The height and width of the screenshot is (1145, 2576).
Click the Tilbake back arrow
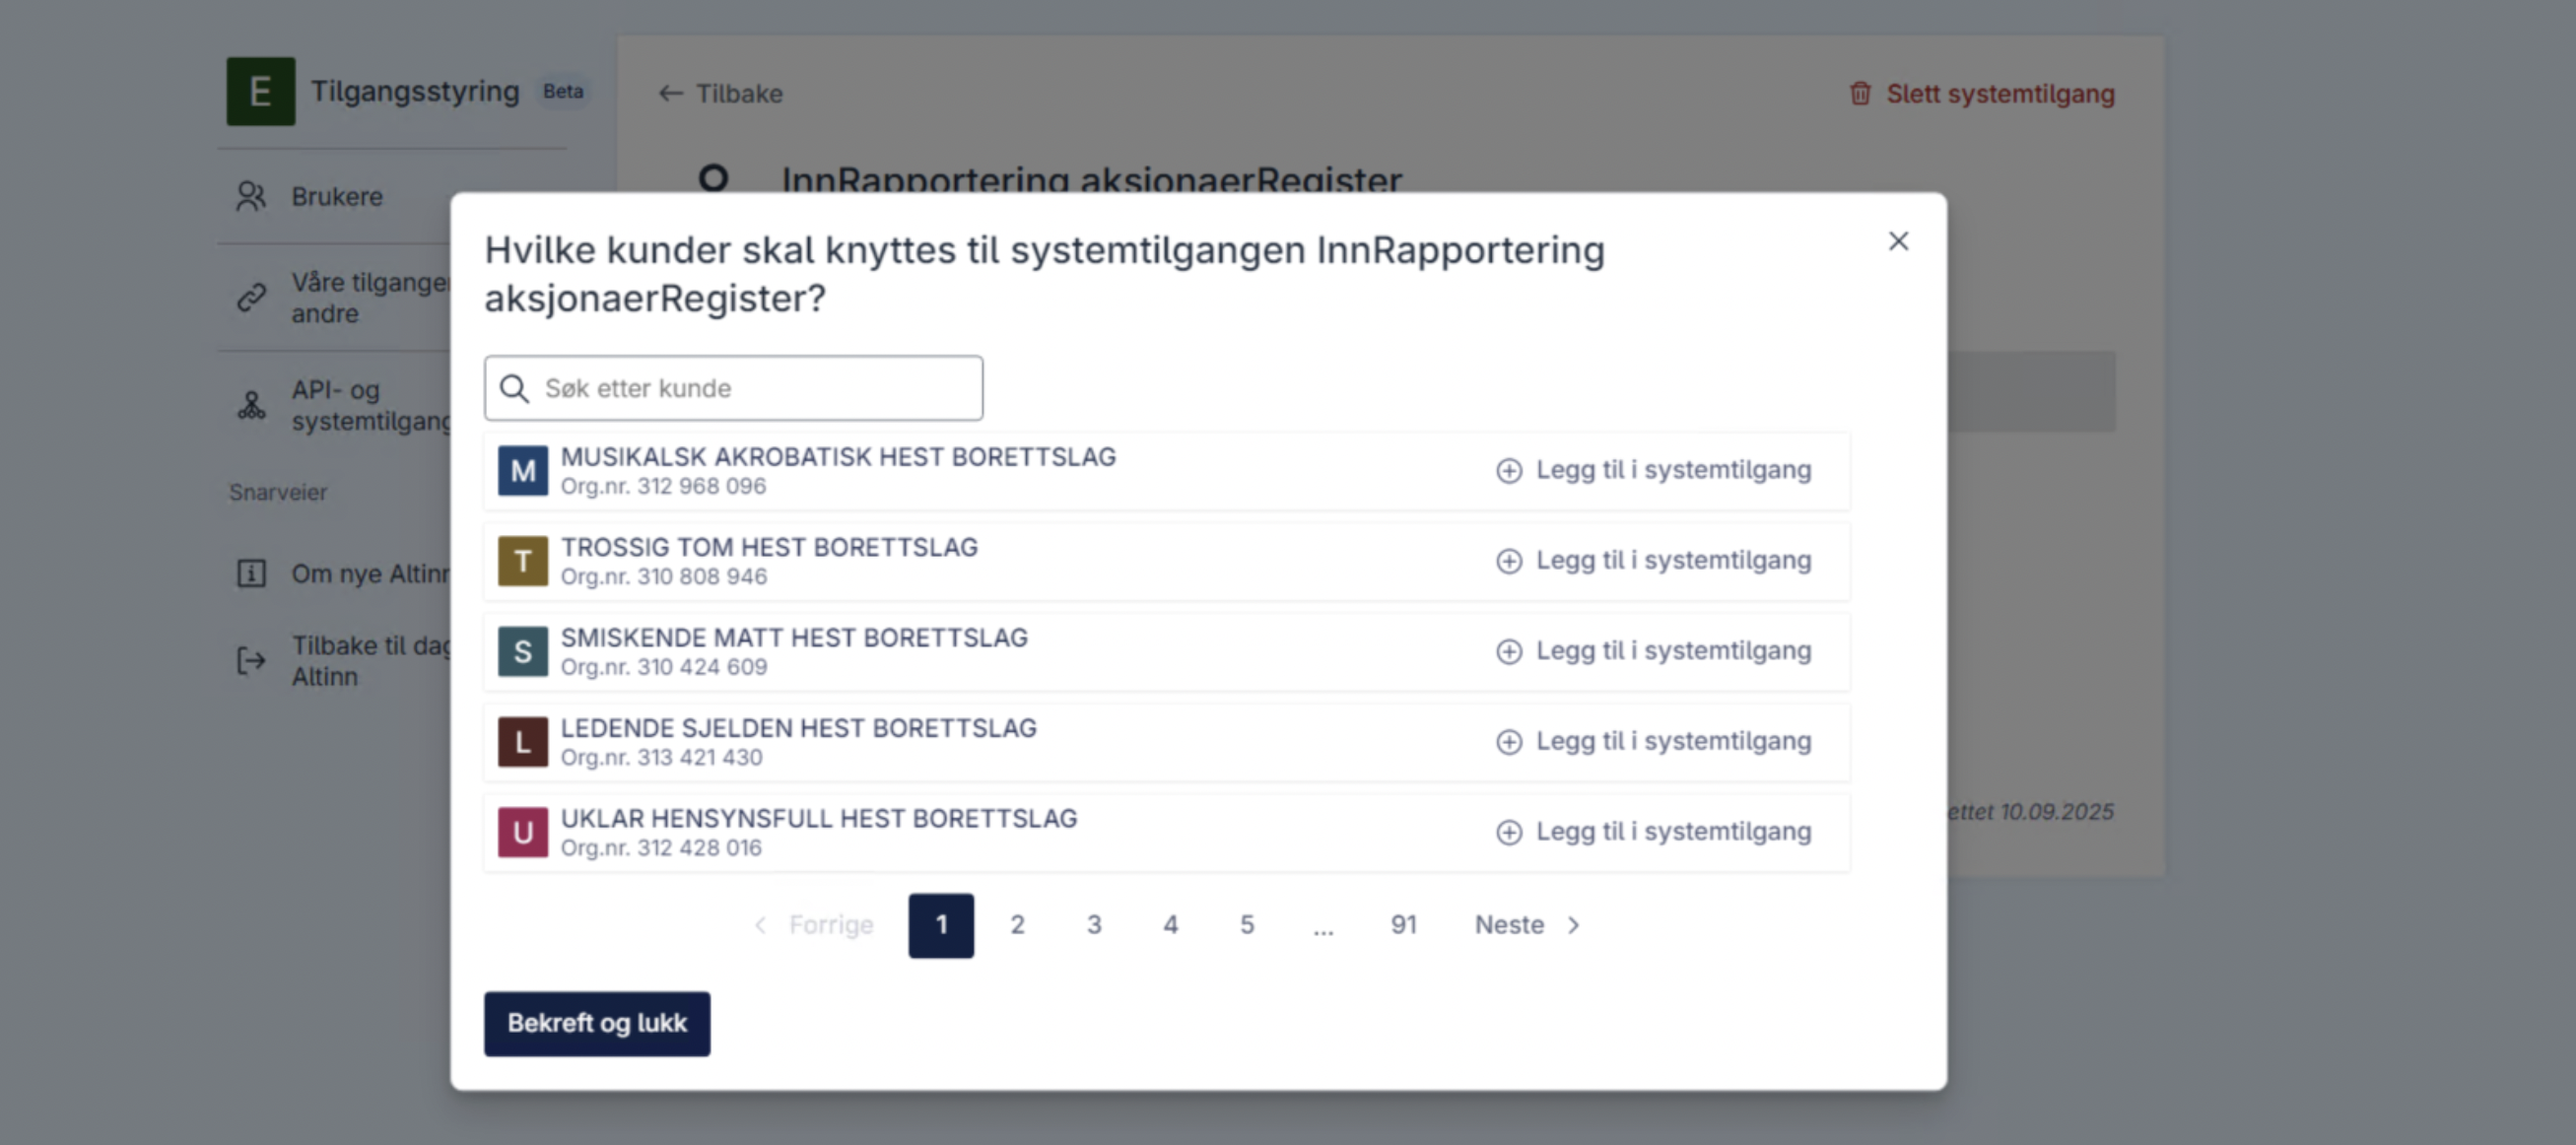tap(670, 93)
